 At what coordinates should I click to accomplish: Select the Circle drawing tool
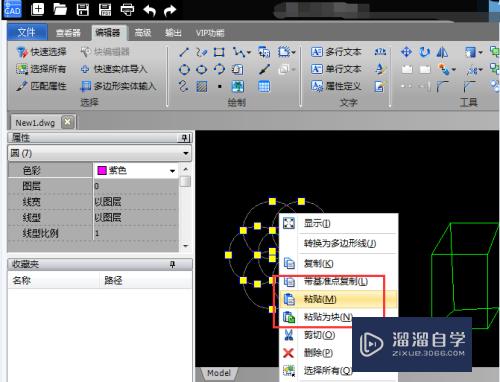(x=184, y=69)
